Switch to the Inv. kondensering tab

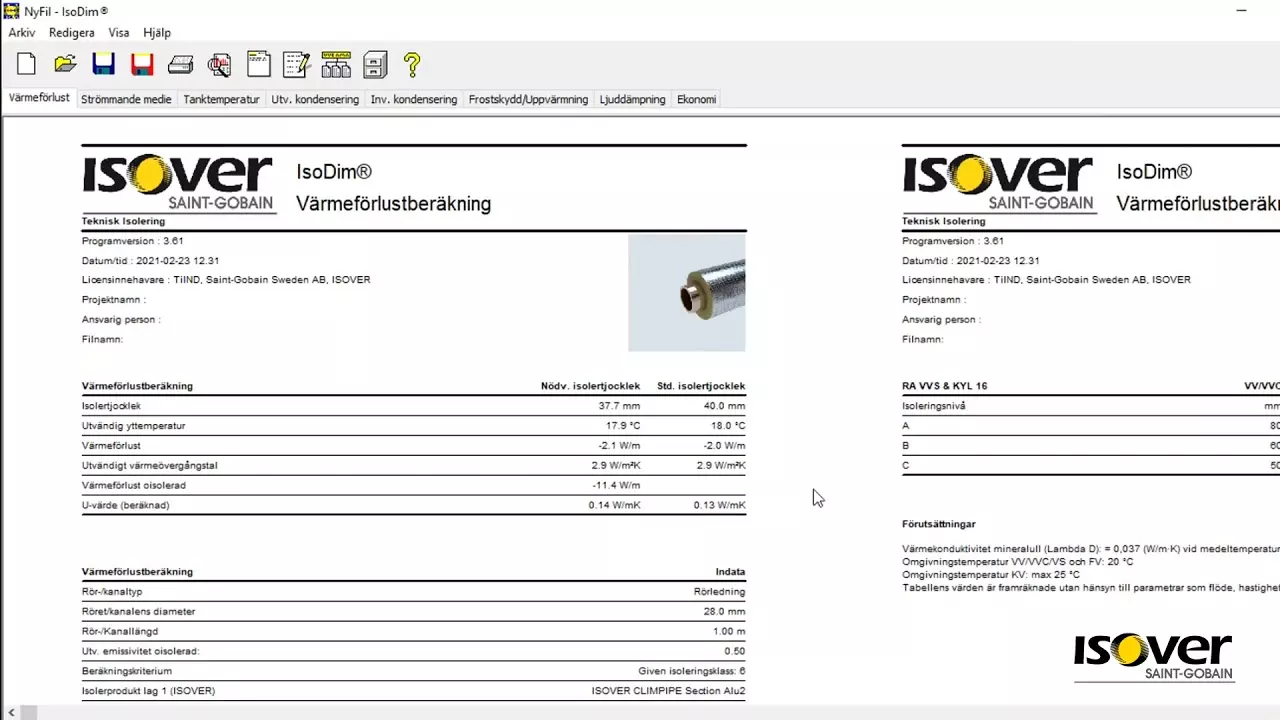click(x=414, y=99)
